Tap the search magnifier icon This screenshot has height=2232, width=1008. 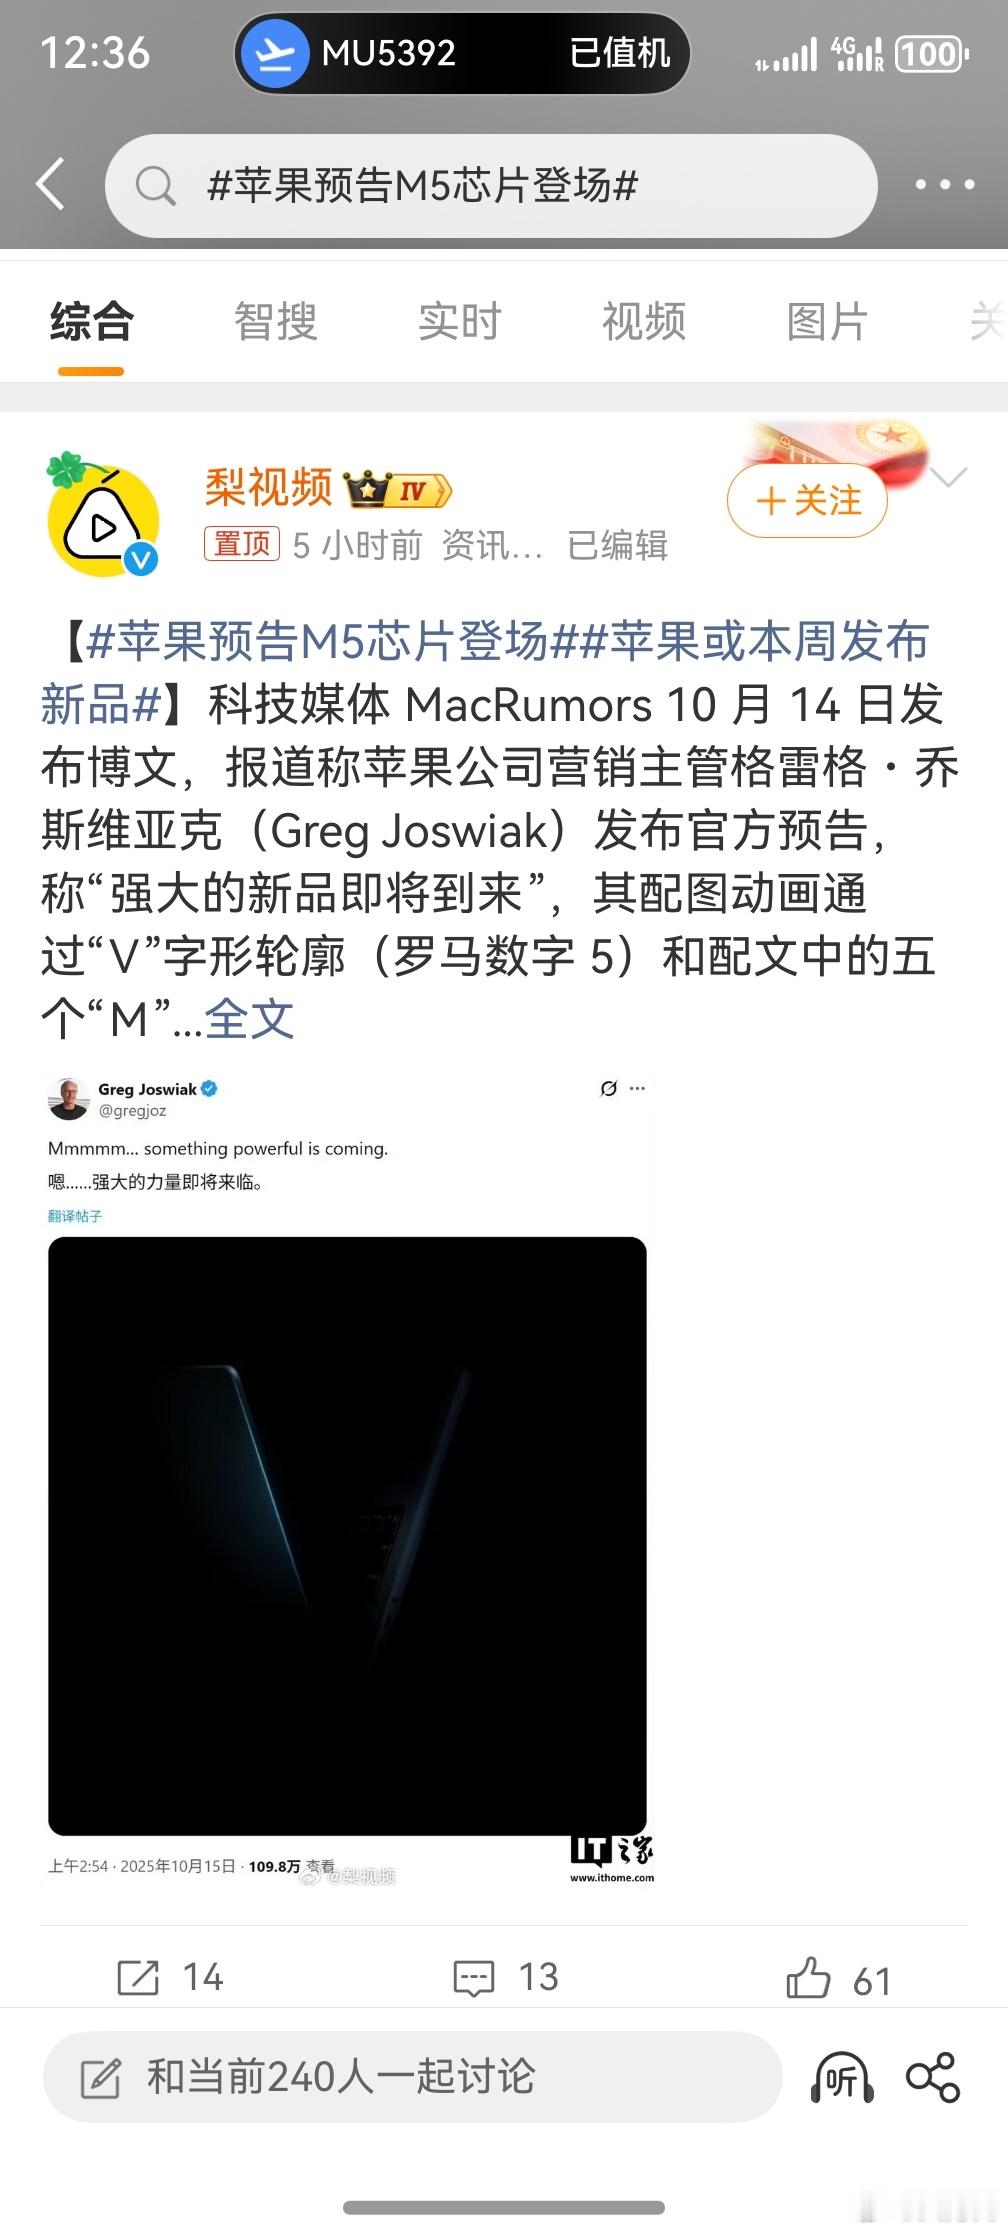tap(155, 186)
